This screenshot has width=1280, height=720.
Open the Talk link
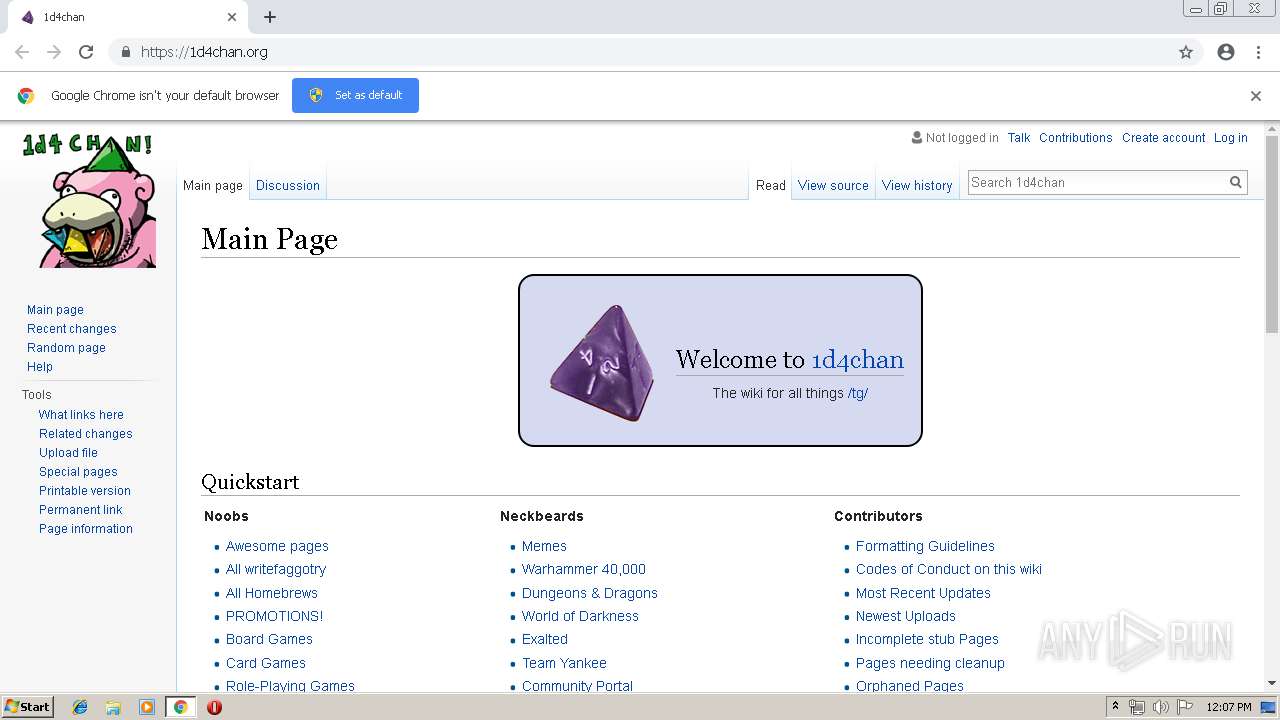[1019, 138]
